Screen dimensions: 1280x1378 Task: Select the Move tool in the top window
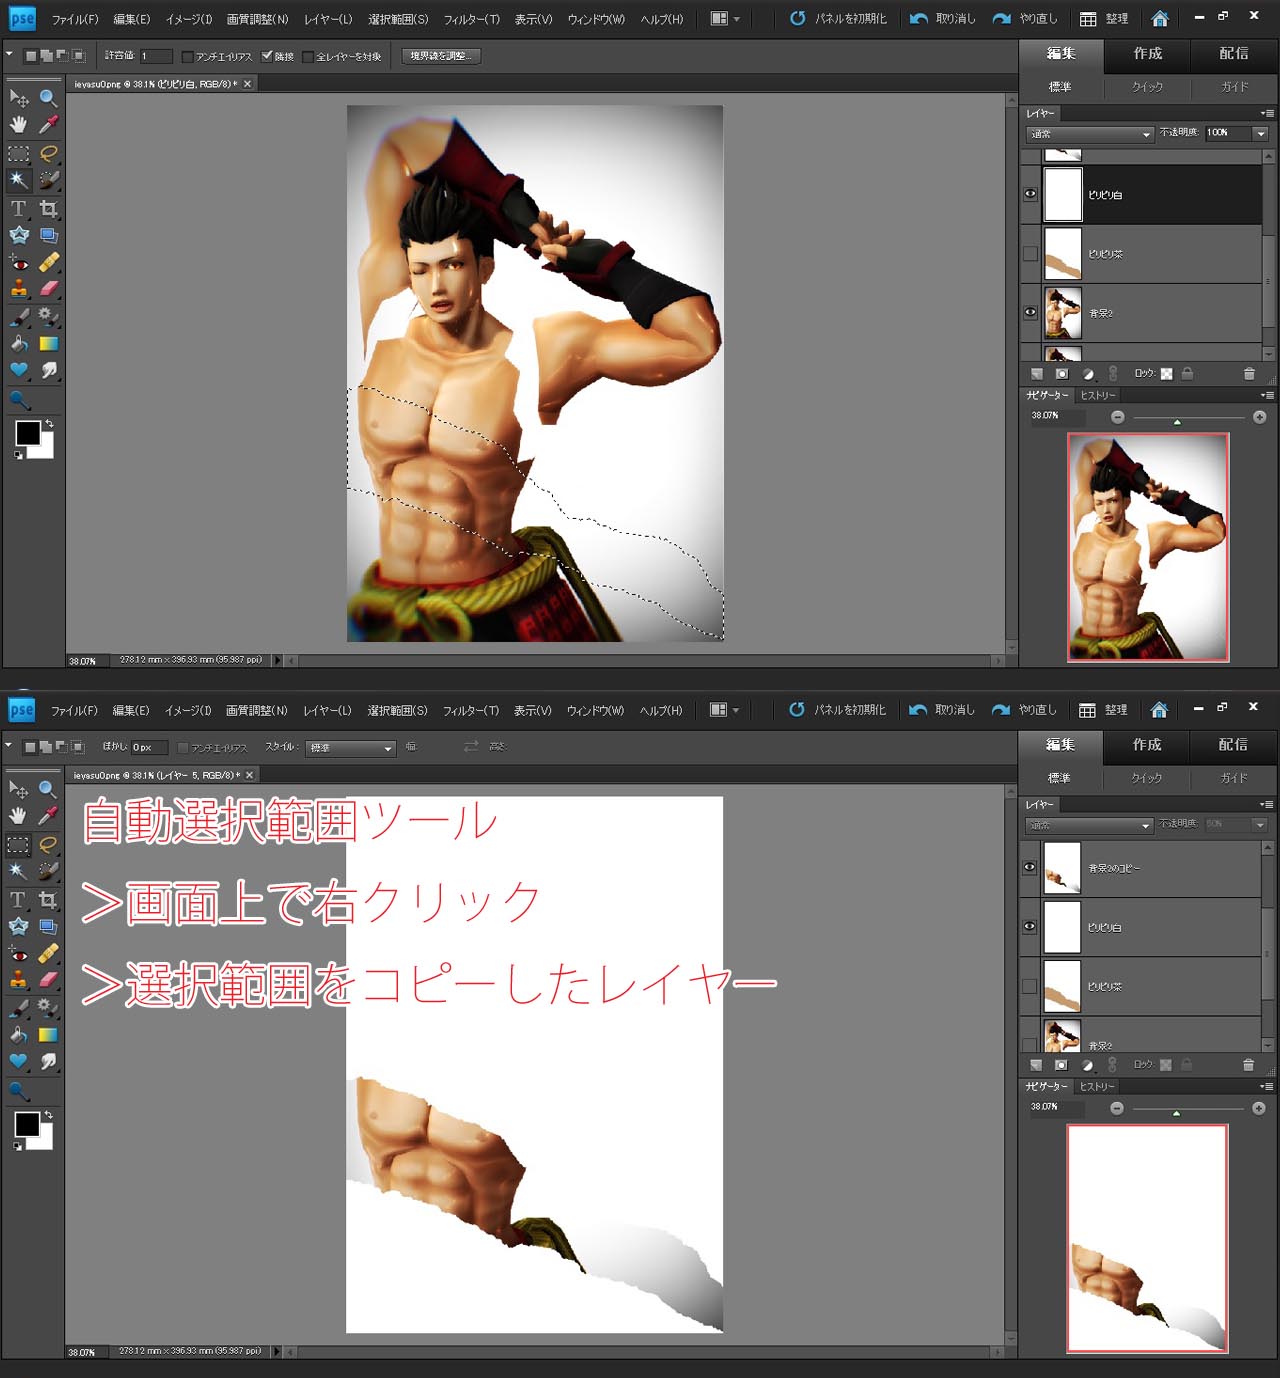click(19, 98)
